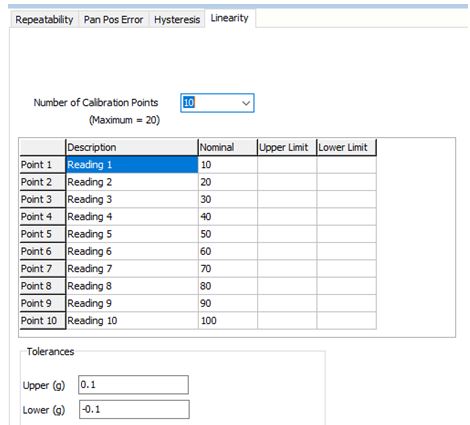Click the Nominal column header
Screen dimensions: 470x425
(x=228, y=147)
